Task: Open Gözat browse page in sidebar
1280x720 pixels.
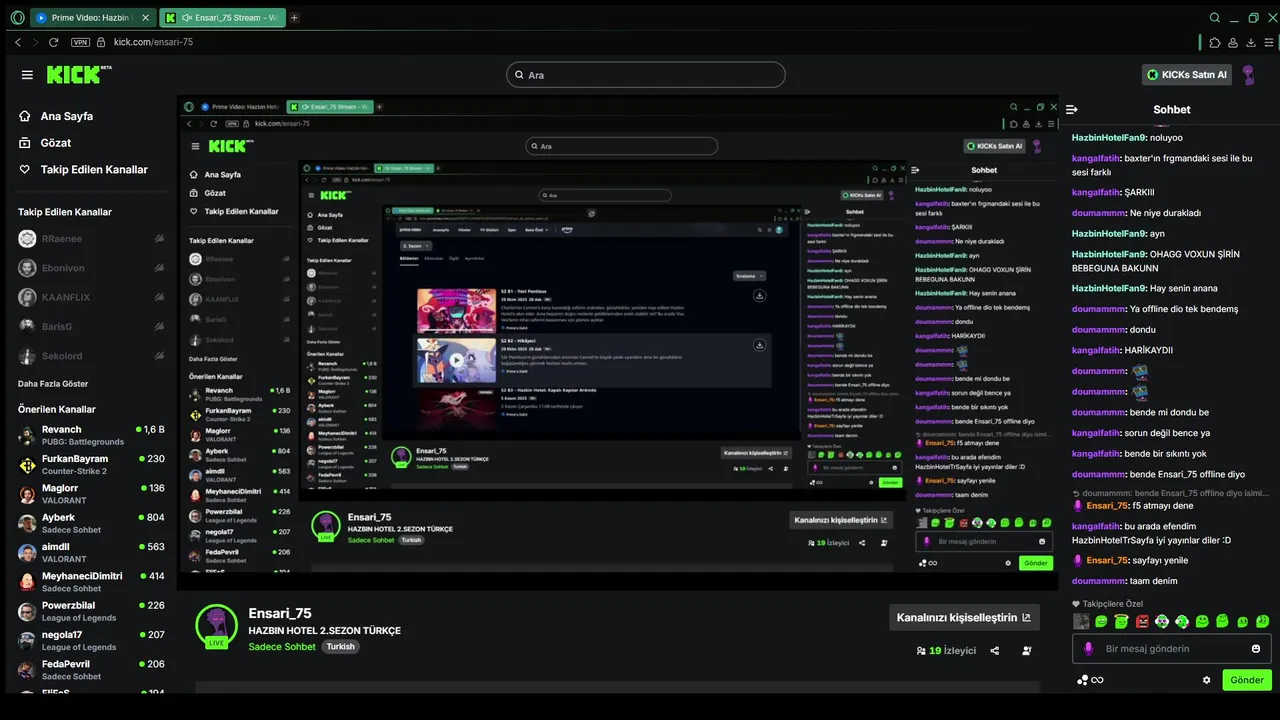Action: tap(45, 143)
